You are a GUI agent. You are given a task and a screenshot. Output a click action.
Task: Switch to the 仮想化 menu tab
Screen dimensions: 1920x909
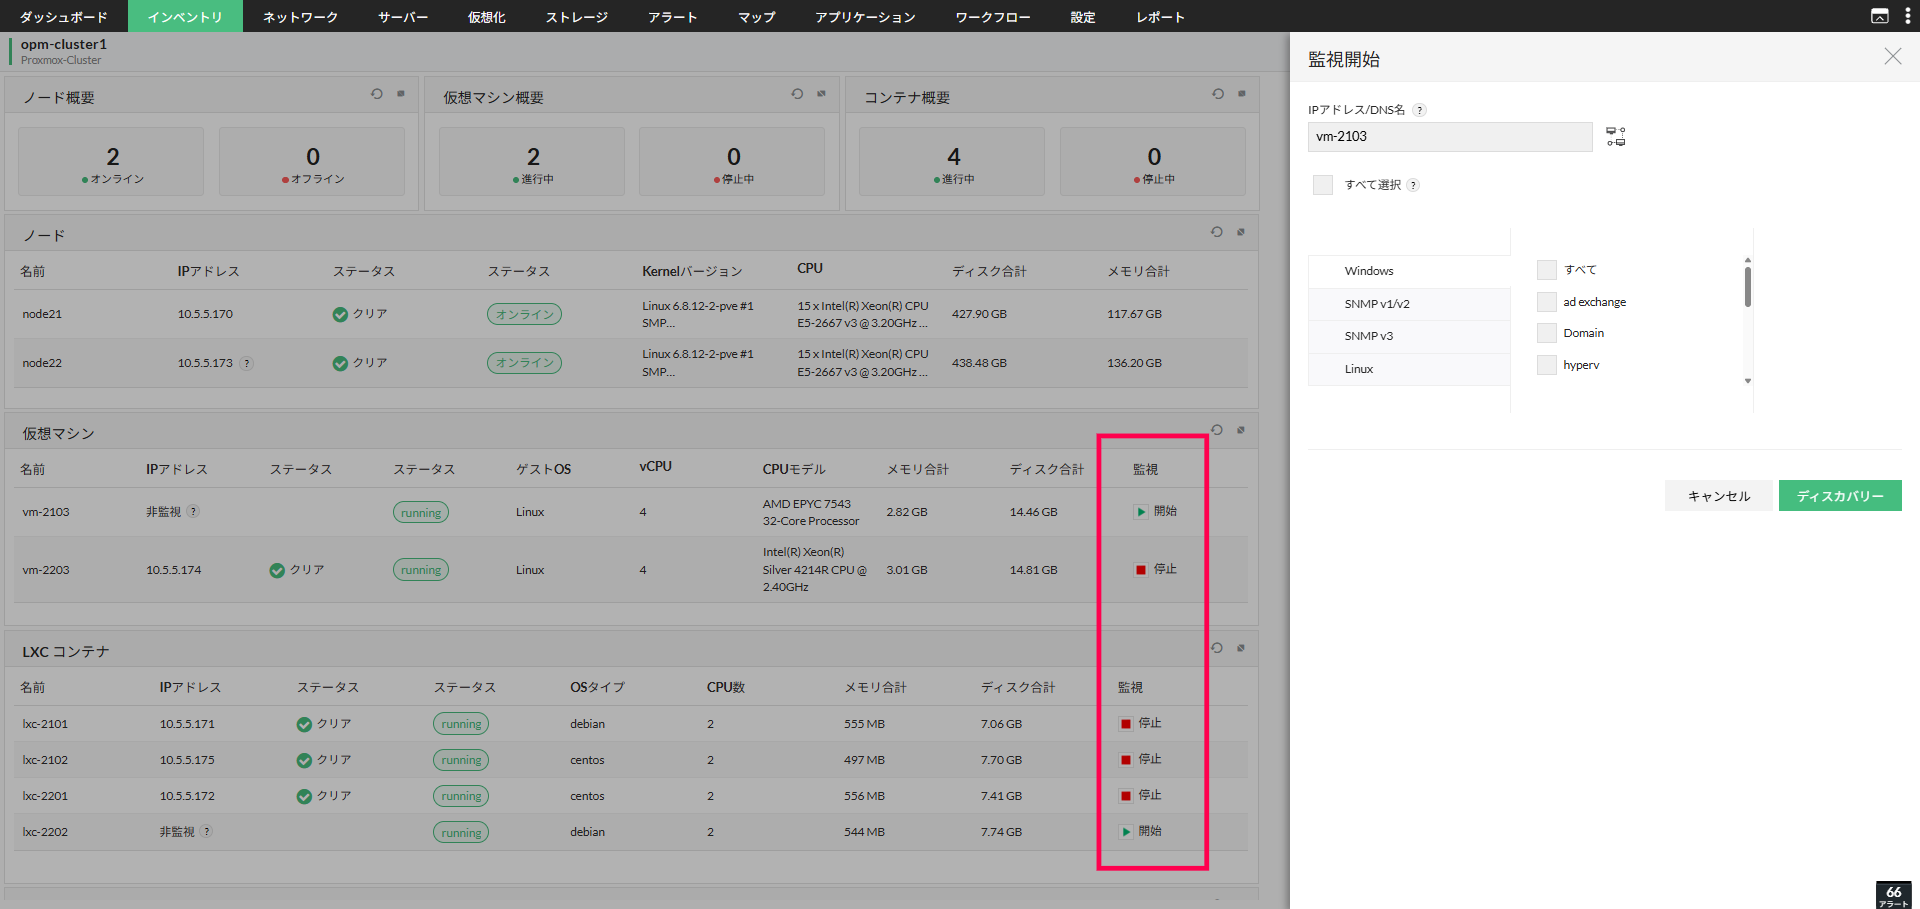pyautogui.click(x=487, y=17)
